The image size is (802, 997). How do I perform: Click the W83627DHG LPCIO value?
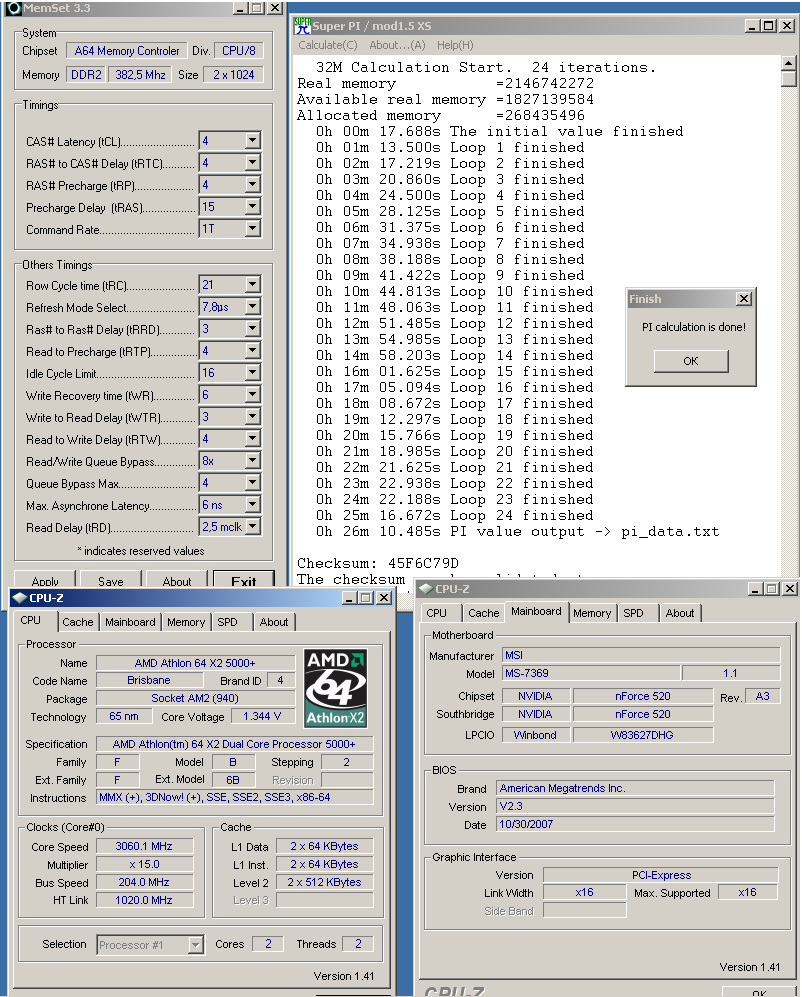[642, 735]
